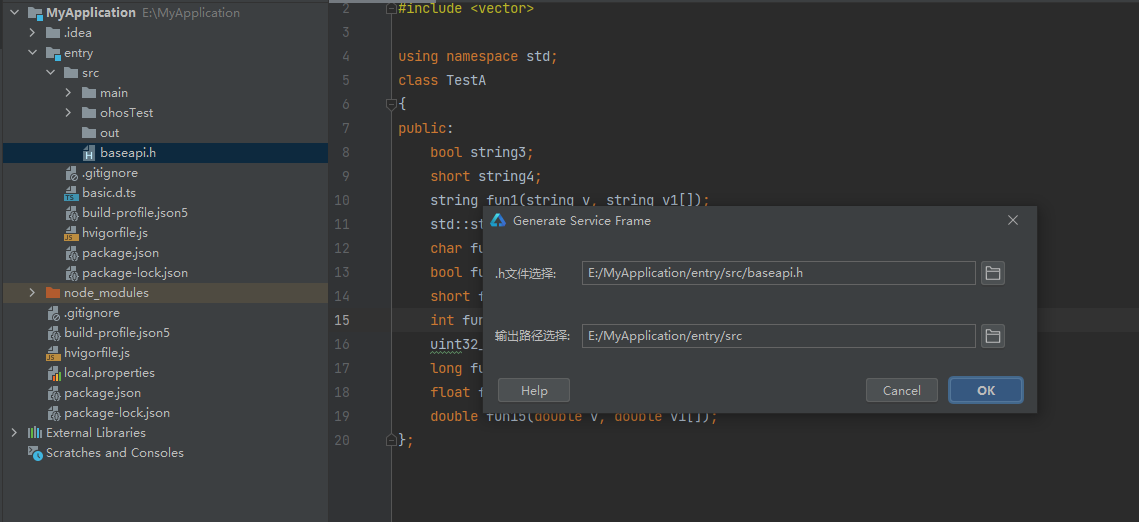Click the ohosTest folder icon

coord(89,113)
